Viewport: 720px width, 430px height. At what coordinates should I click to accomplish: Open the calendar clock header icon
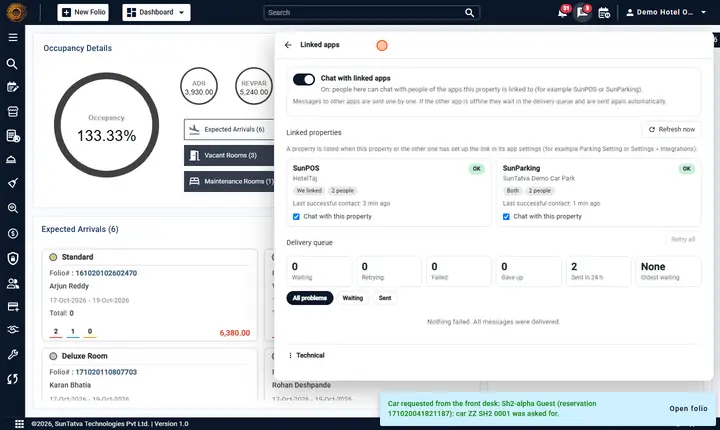[x=604, y=12]
